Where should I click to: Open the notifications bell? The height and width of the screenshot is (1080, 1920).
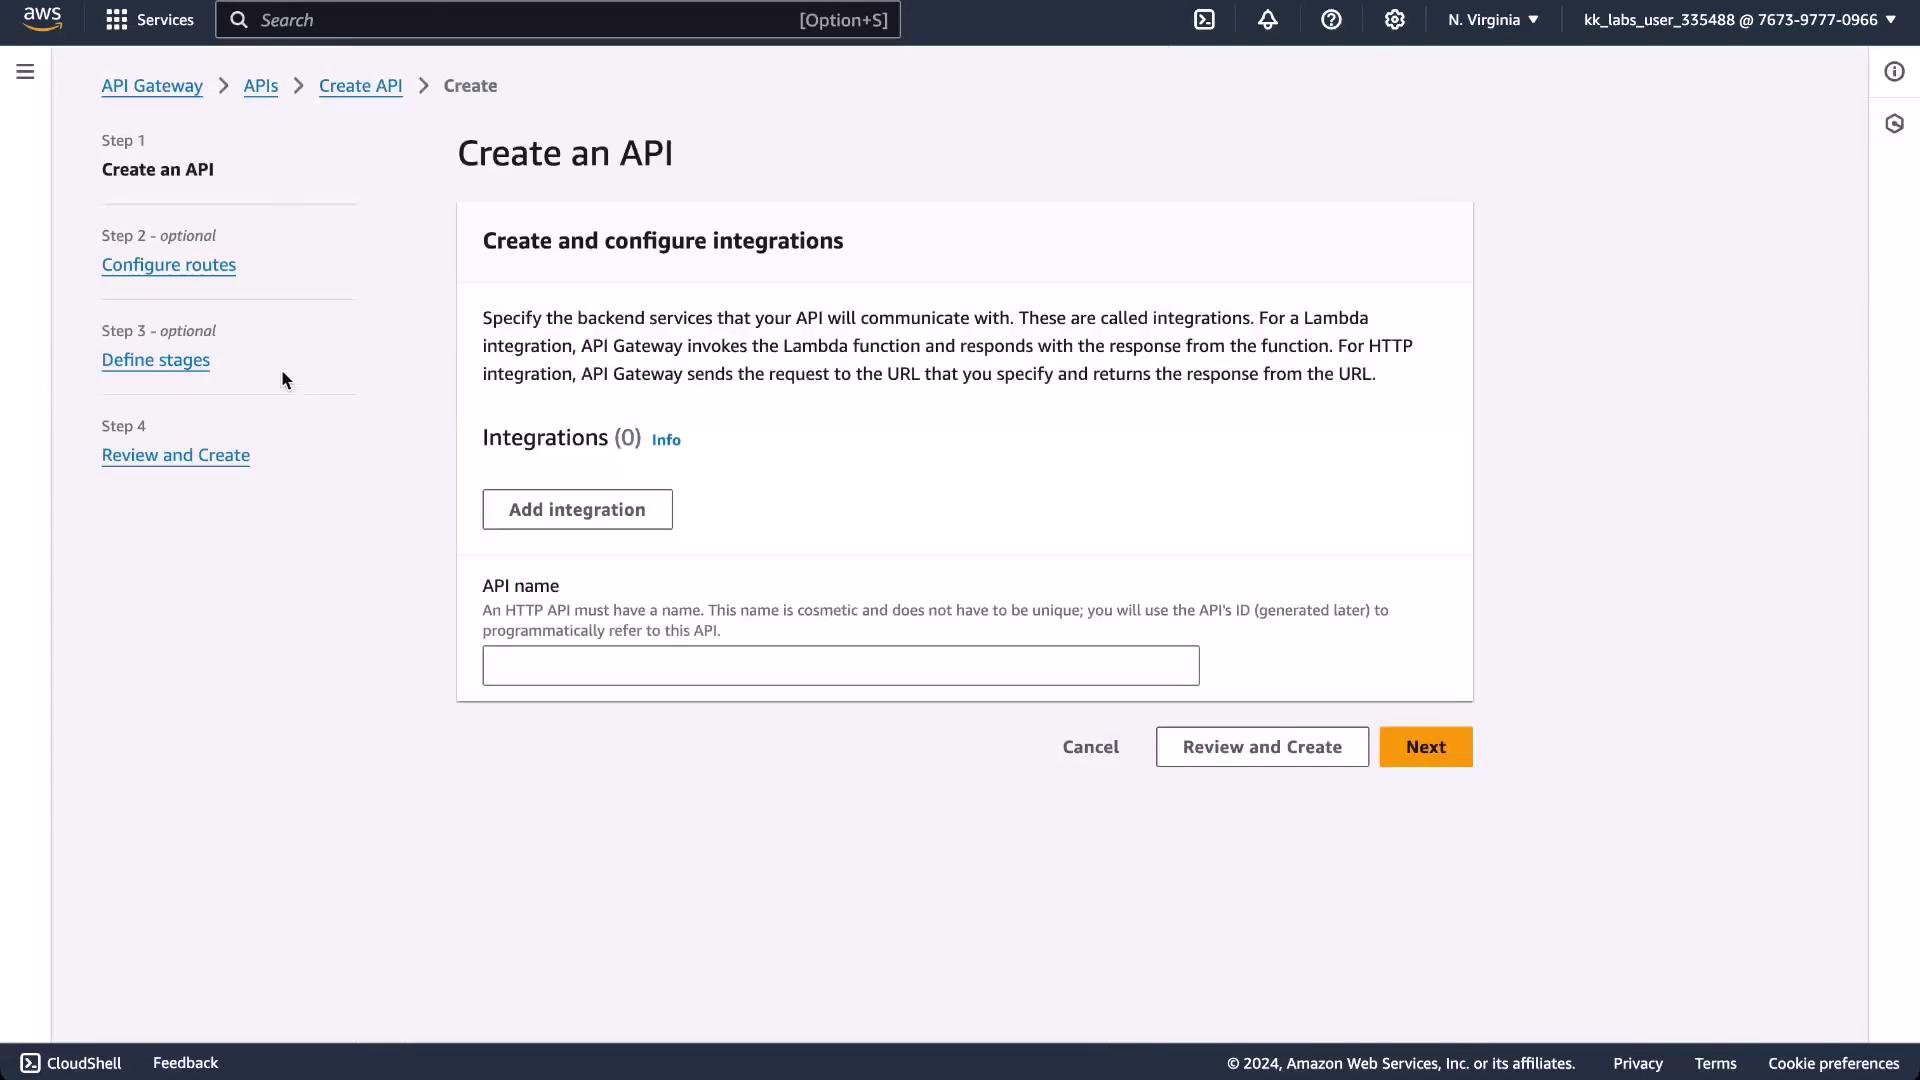pyautogui.click(x=1268, y=20)
